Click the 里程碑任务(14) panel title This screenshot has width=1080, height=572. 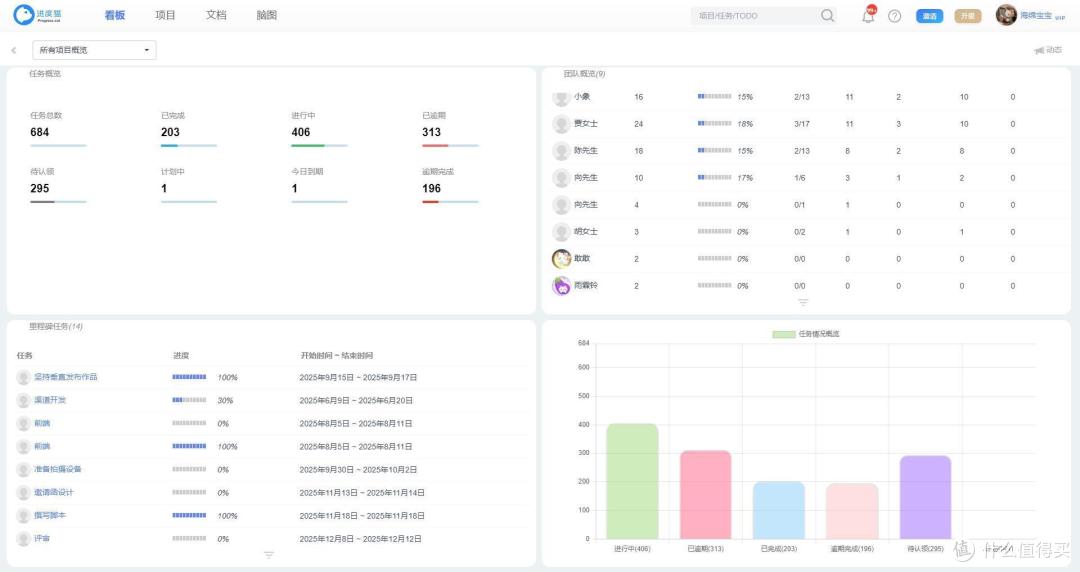pos(56,327)
